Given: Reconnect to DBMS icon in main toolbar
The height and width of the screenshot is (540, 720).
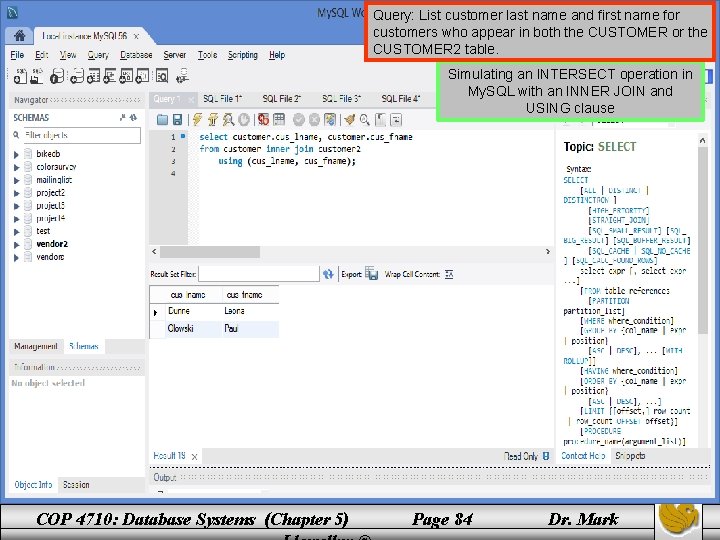Looking at the screenshot, I should [x=183, y=76].
